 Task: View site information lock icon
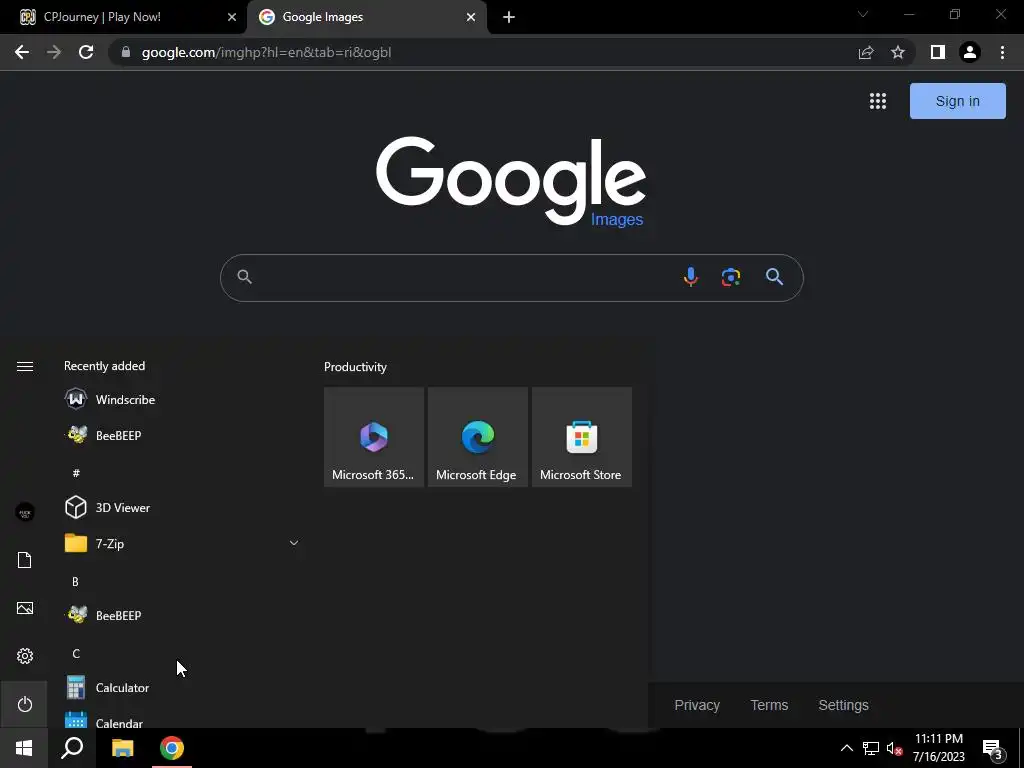tap(126, 52)
